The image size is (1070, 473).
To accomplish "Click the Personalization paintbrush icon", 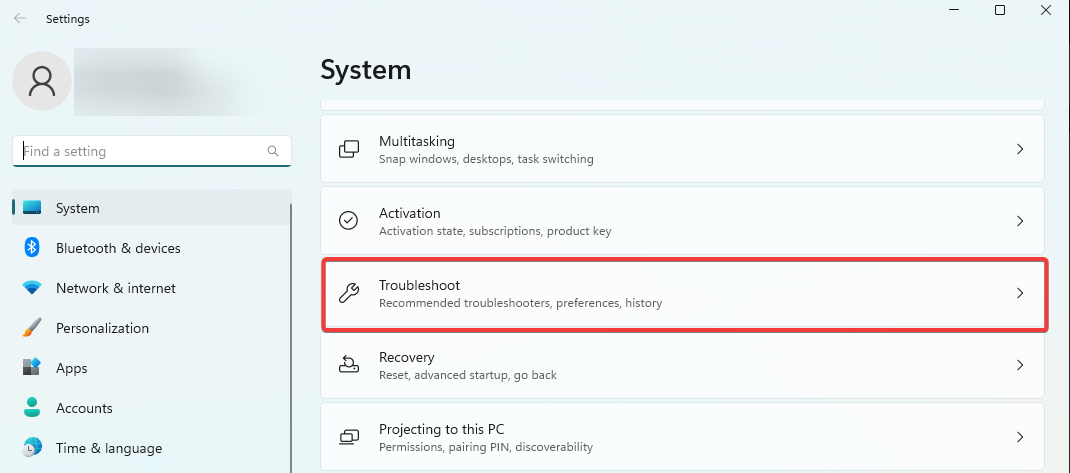I will [32, 328].
